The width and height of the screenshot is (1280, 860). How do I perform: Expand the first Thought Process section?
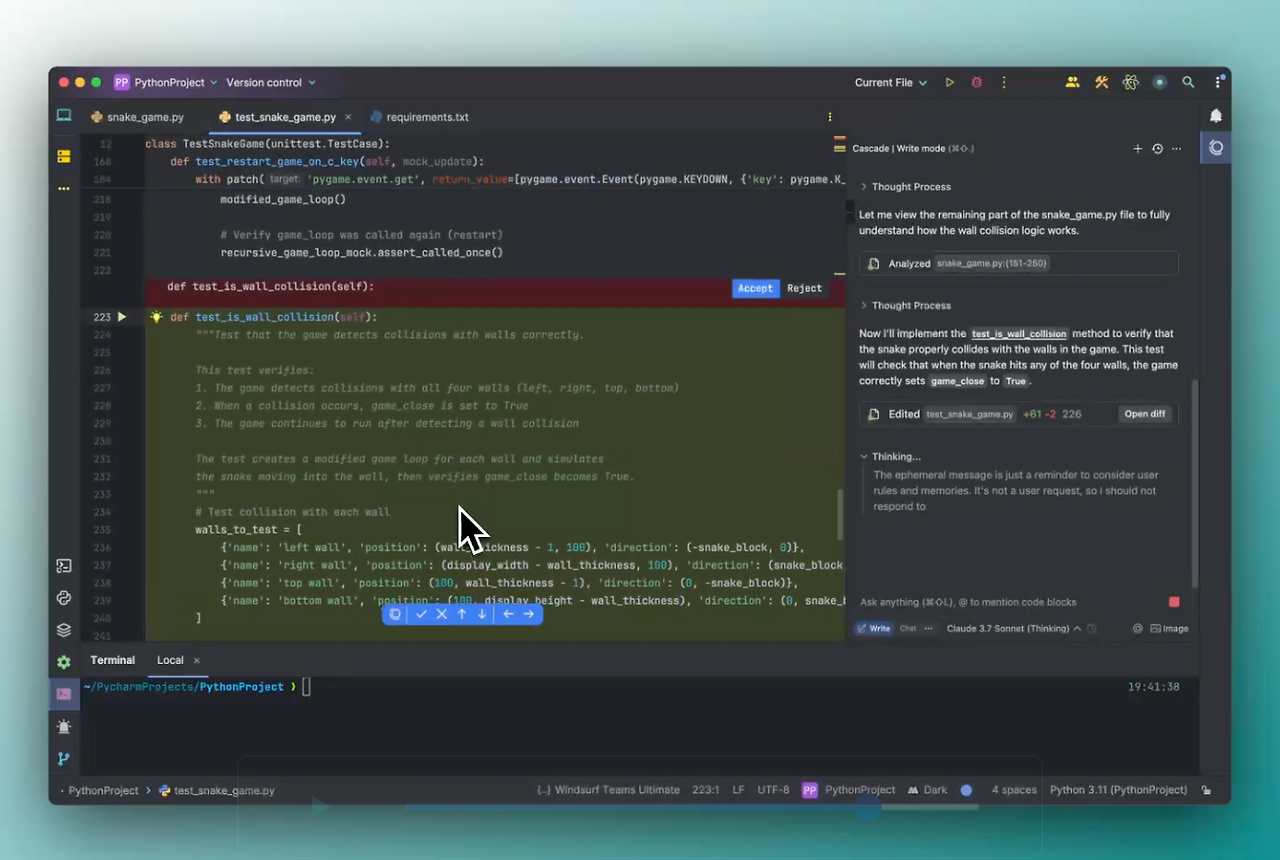coord(905,187)
